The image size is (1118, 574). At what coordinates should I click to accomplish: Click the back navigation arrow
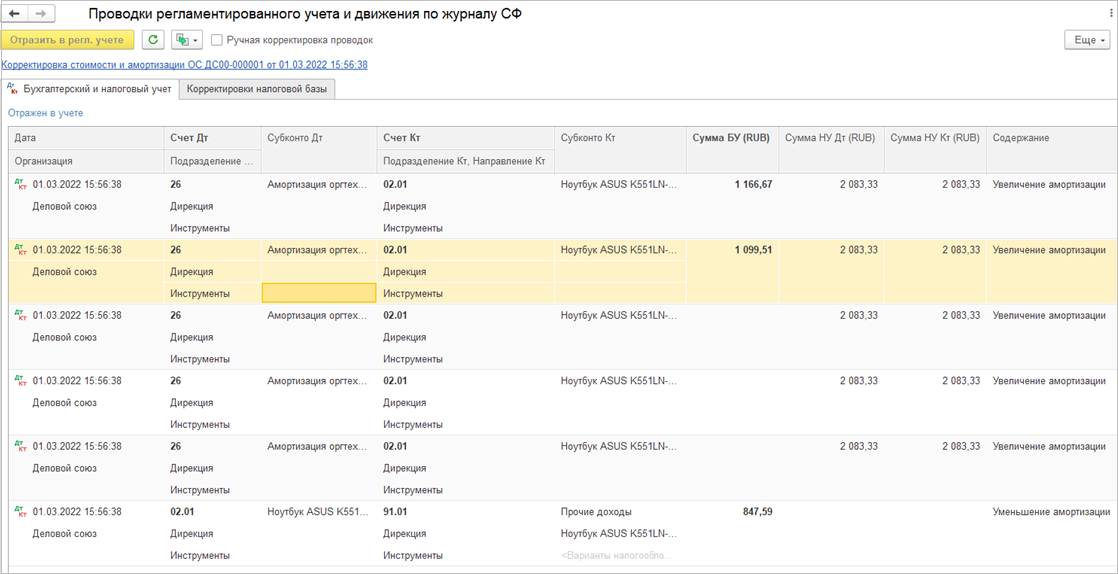(16, 14)
